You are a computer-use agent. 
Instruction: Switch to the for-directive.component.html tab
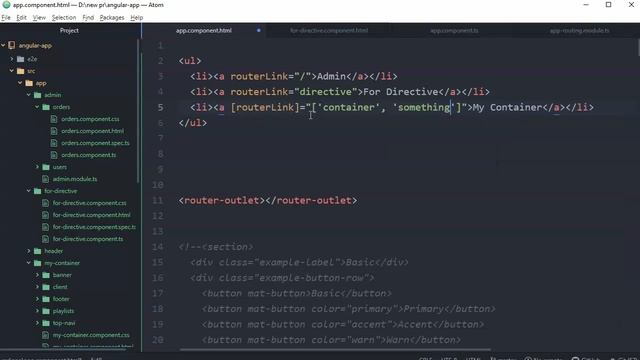(329, 30)
